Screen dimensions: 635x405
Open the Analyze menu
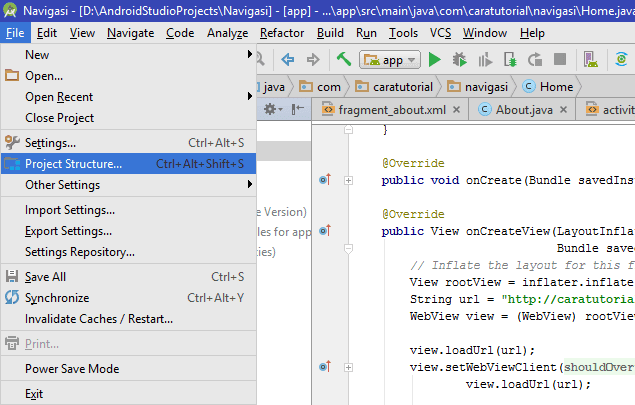click(x=228, y=33)
